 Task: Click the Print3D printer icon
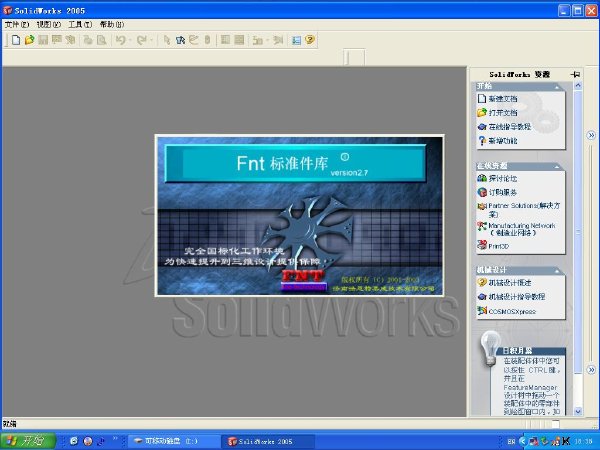[x=481, y=245]
